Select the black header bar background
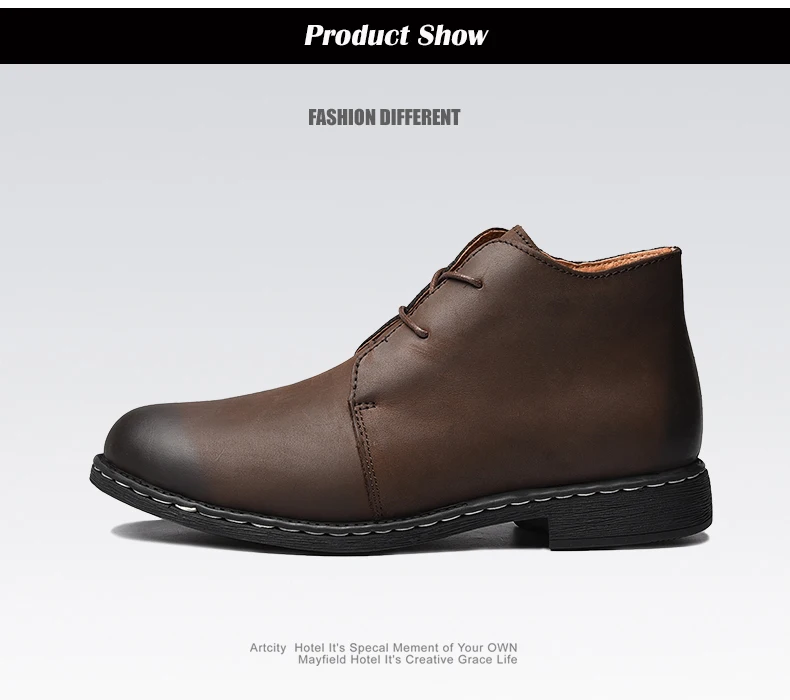 tap(395, 36)
